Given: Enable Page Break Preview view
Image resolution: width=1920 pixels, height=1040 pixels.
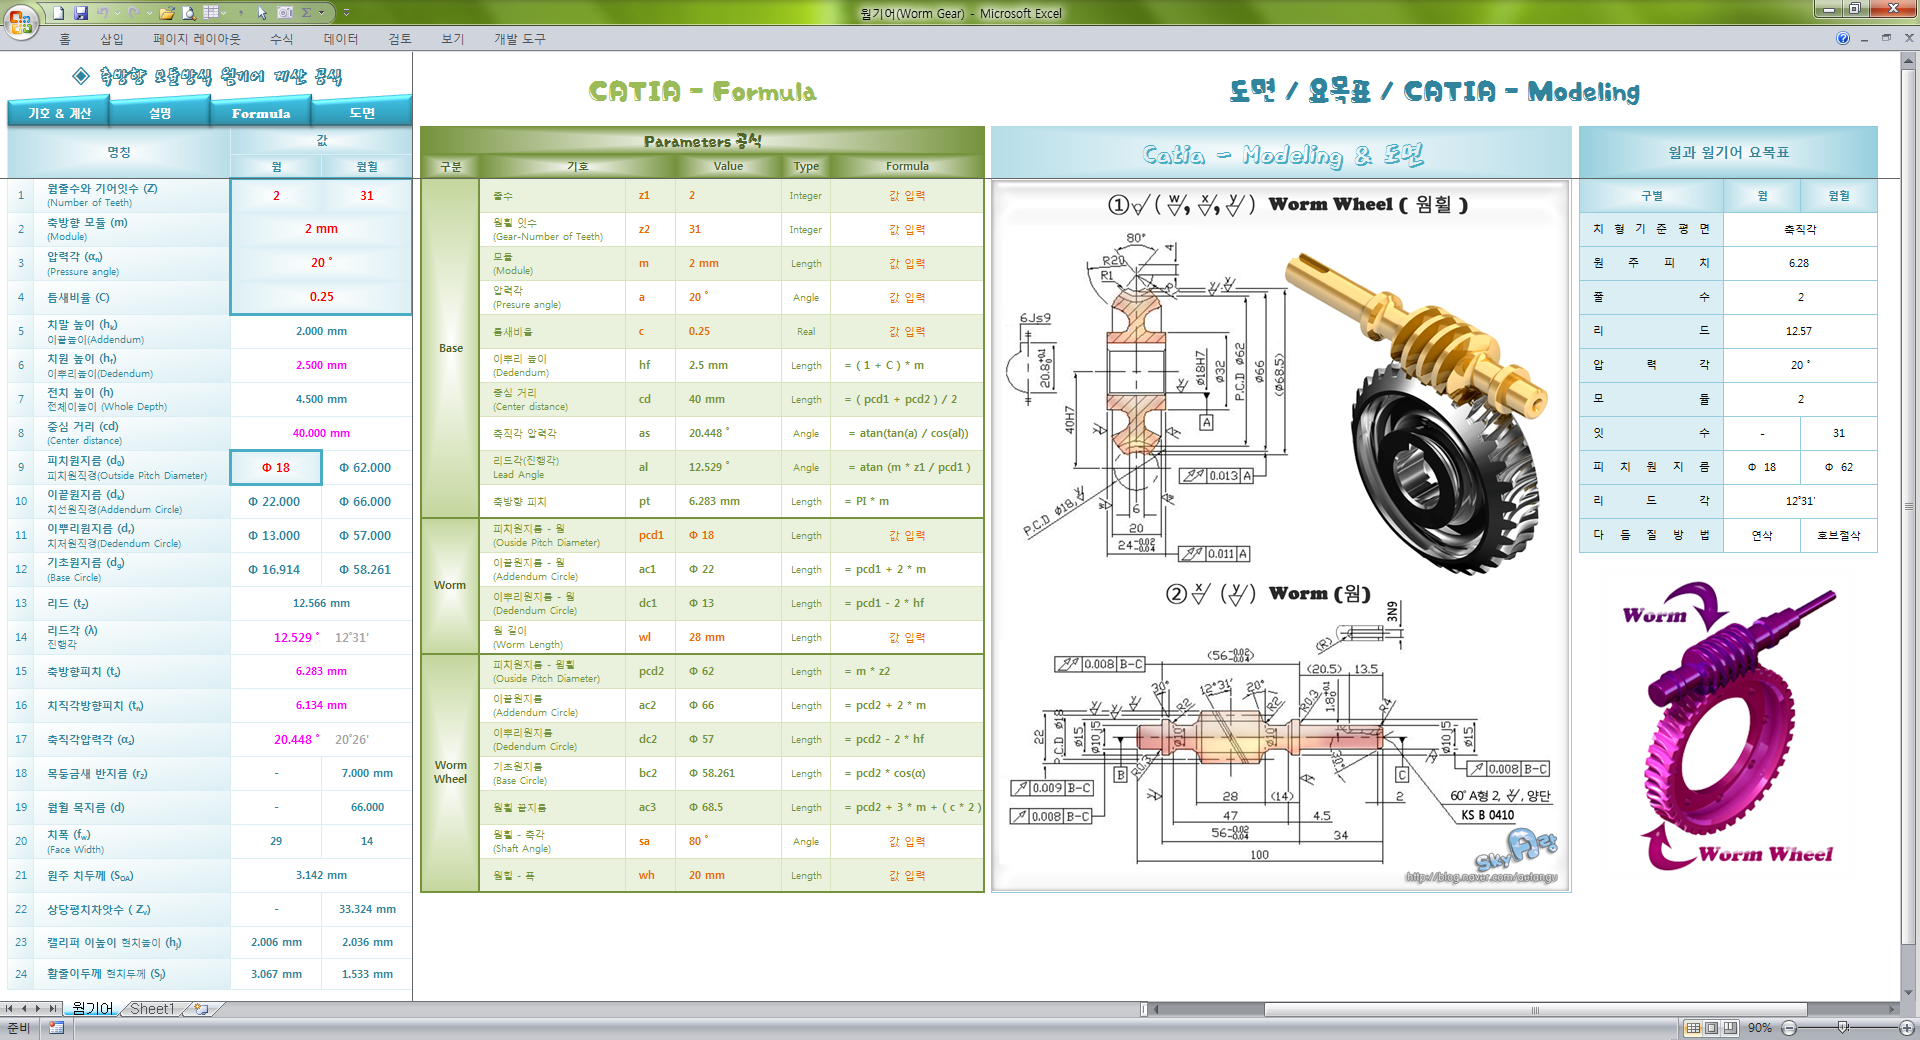Looking at the screenshot, I should click(1729, 1027).
